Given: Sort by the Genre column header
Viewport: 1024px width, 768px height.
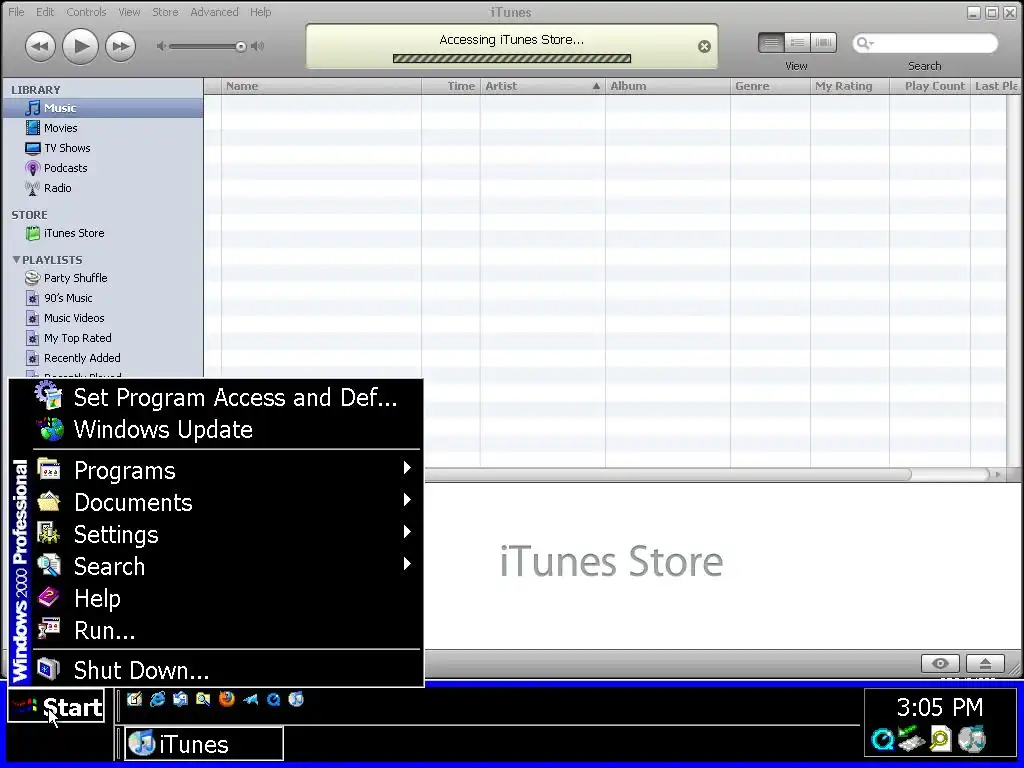Looking at the screenshot, I should [x=771, y=86].
